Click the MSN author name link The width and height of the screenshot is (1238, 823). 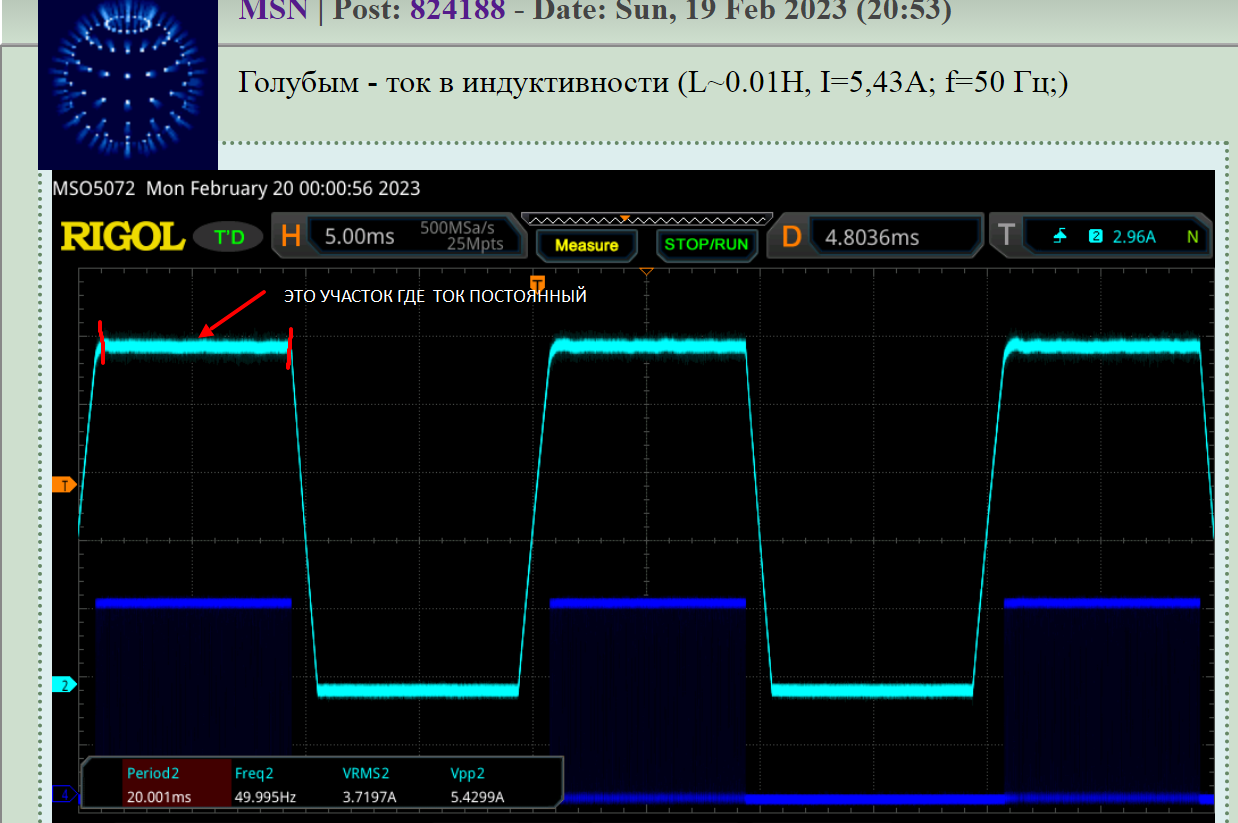271,10
